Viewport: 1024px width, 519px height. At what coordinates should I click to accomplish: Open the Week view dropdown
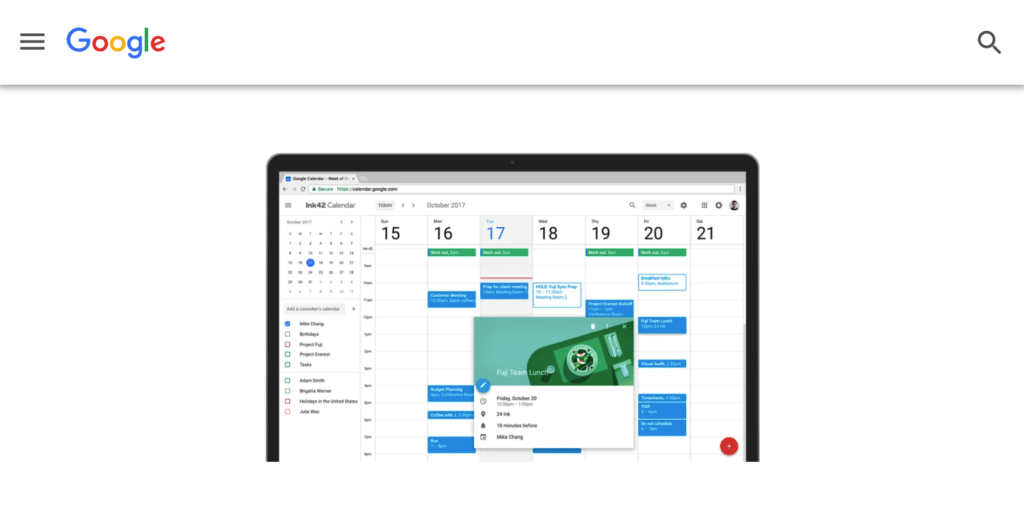658,205
